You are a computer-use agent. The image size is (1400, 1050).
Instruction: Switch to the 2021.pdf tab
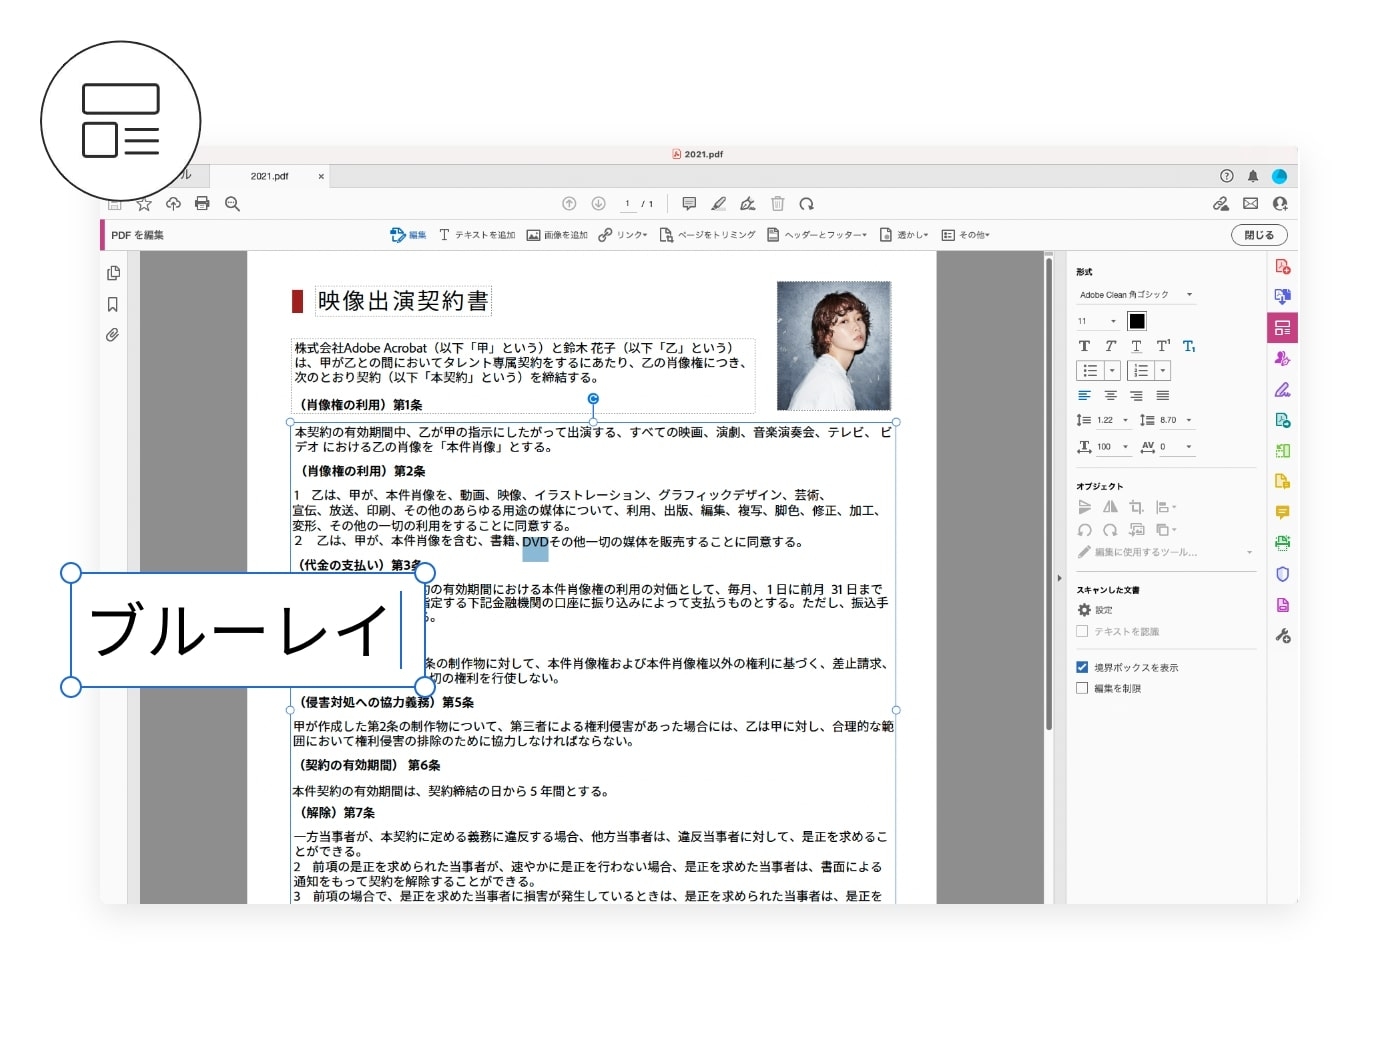point(269,176)
